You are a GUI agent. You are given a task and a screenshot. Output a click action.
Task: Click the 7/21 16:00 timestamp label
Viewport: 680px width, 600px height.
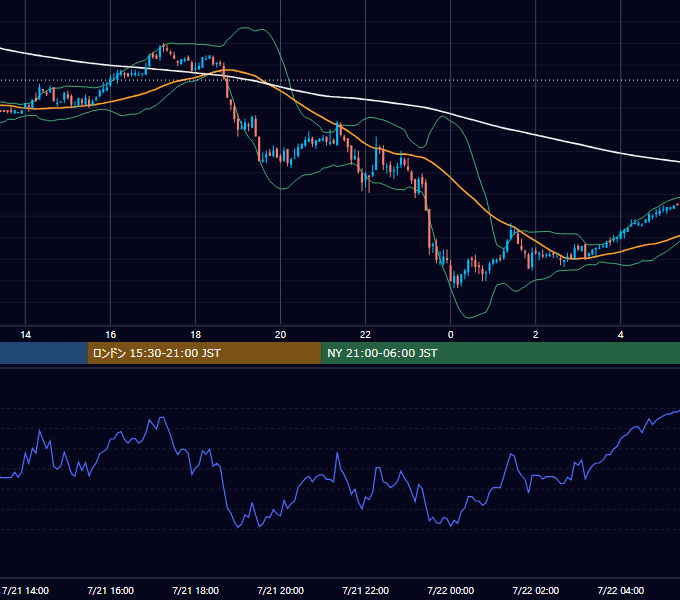point(111,590)
